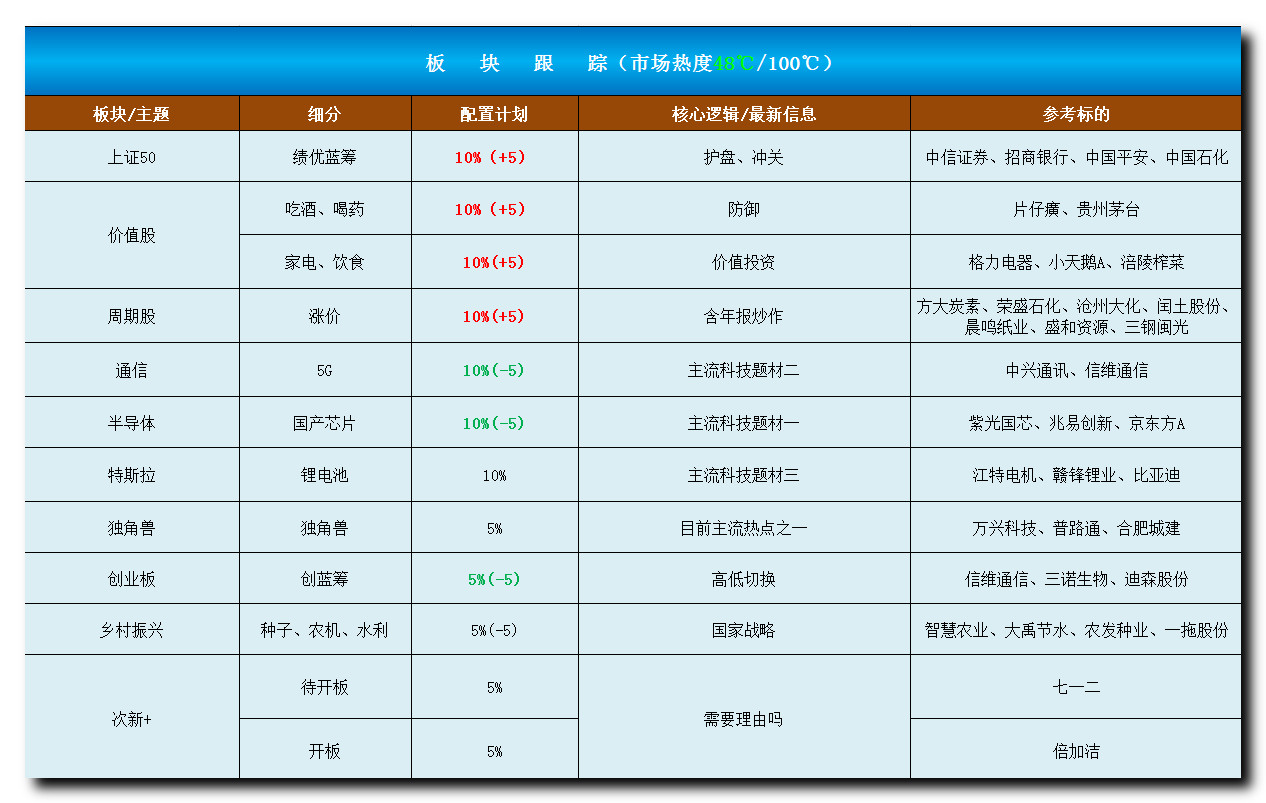Click the 高低切换 logic cell
The image size is (1266, 803).
[x=744, y=579]
